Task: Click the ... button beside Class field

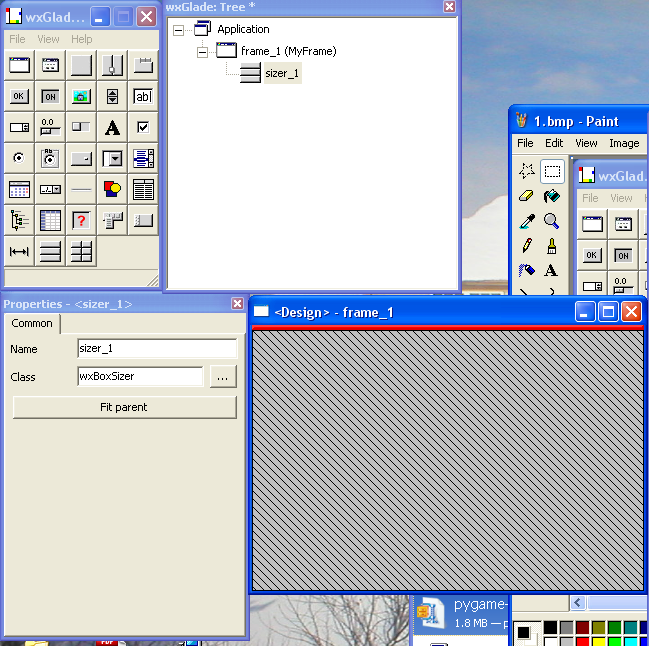Action: click(223, 377)
